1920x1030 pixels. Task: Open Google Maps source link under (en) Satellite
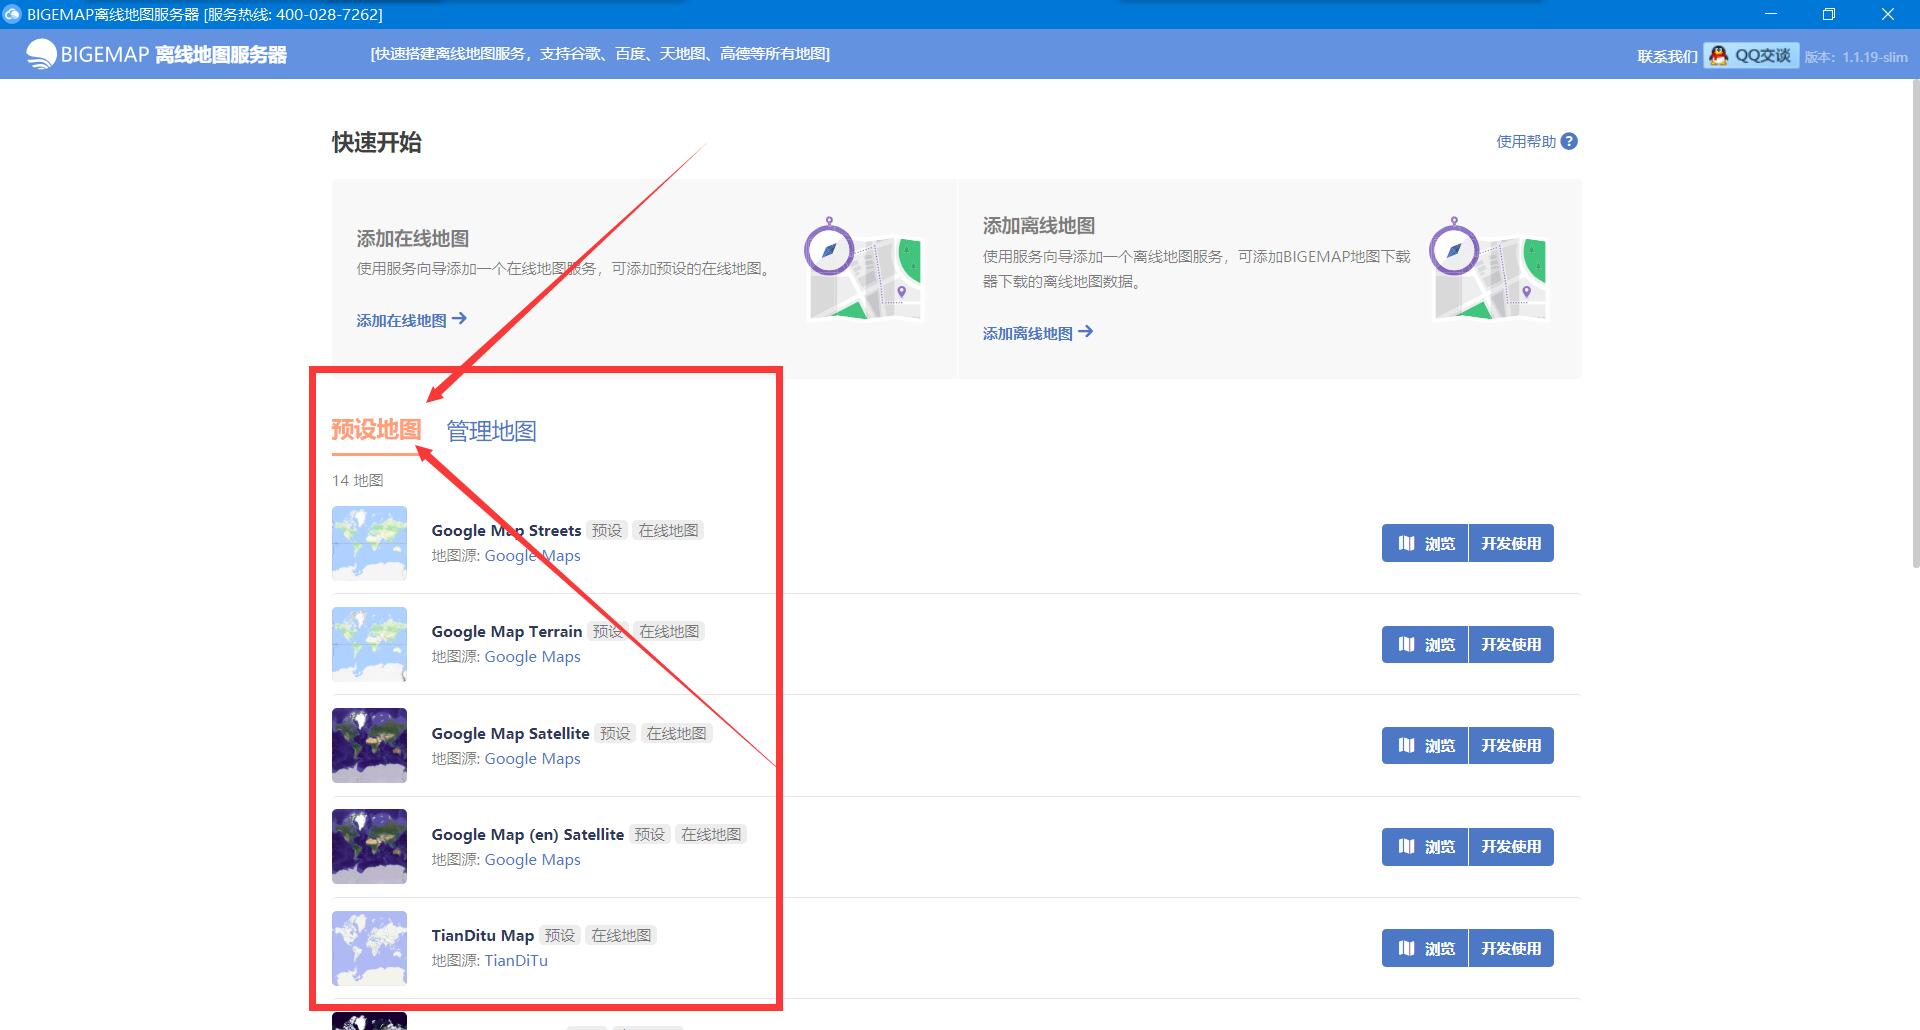(532, 860)
